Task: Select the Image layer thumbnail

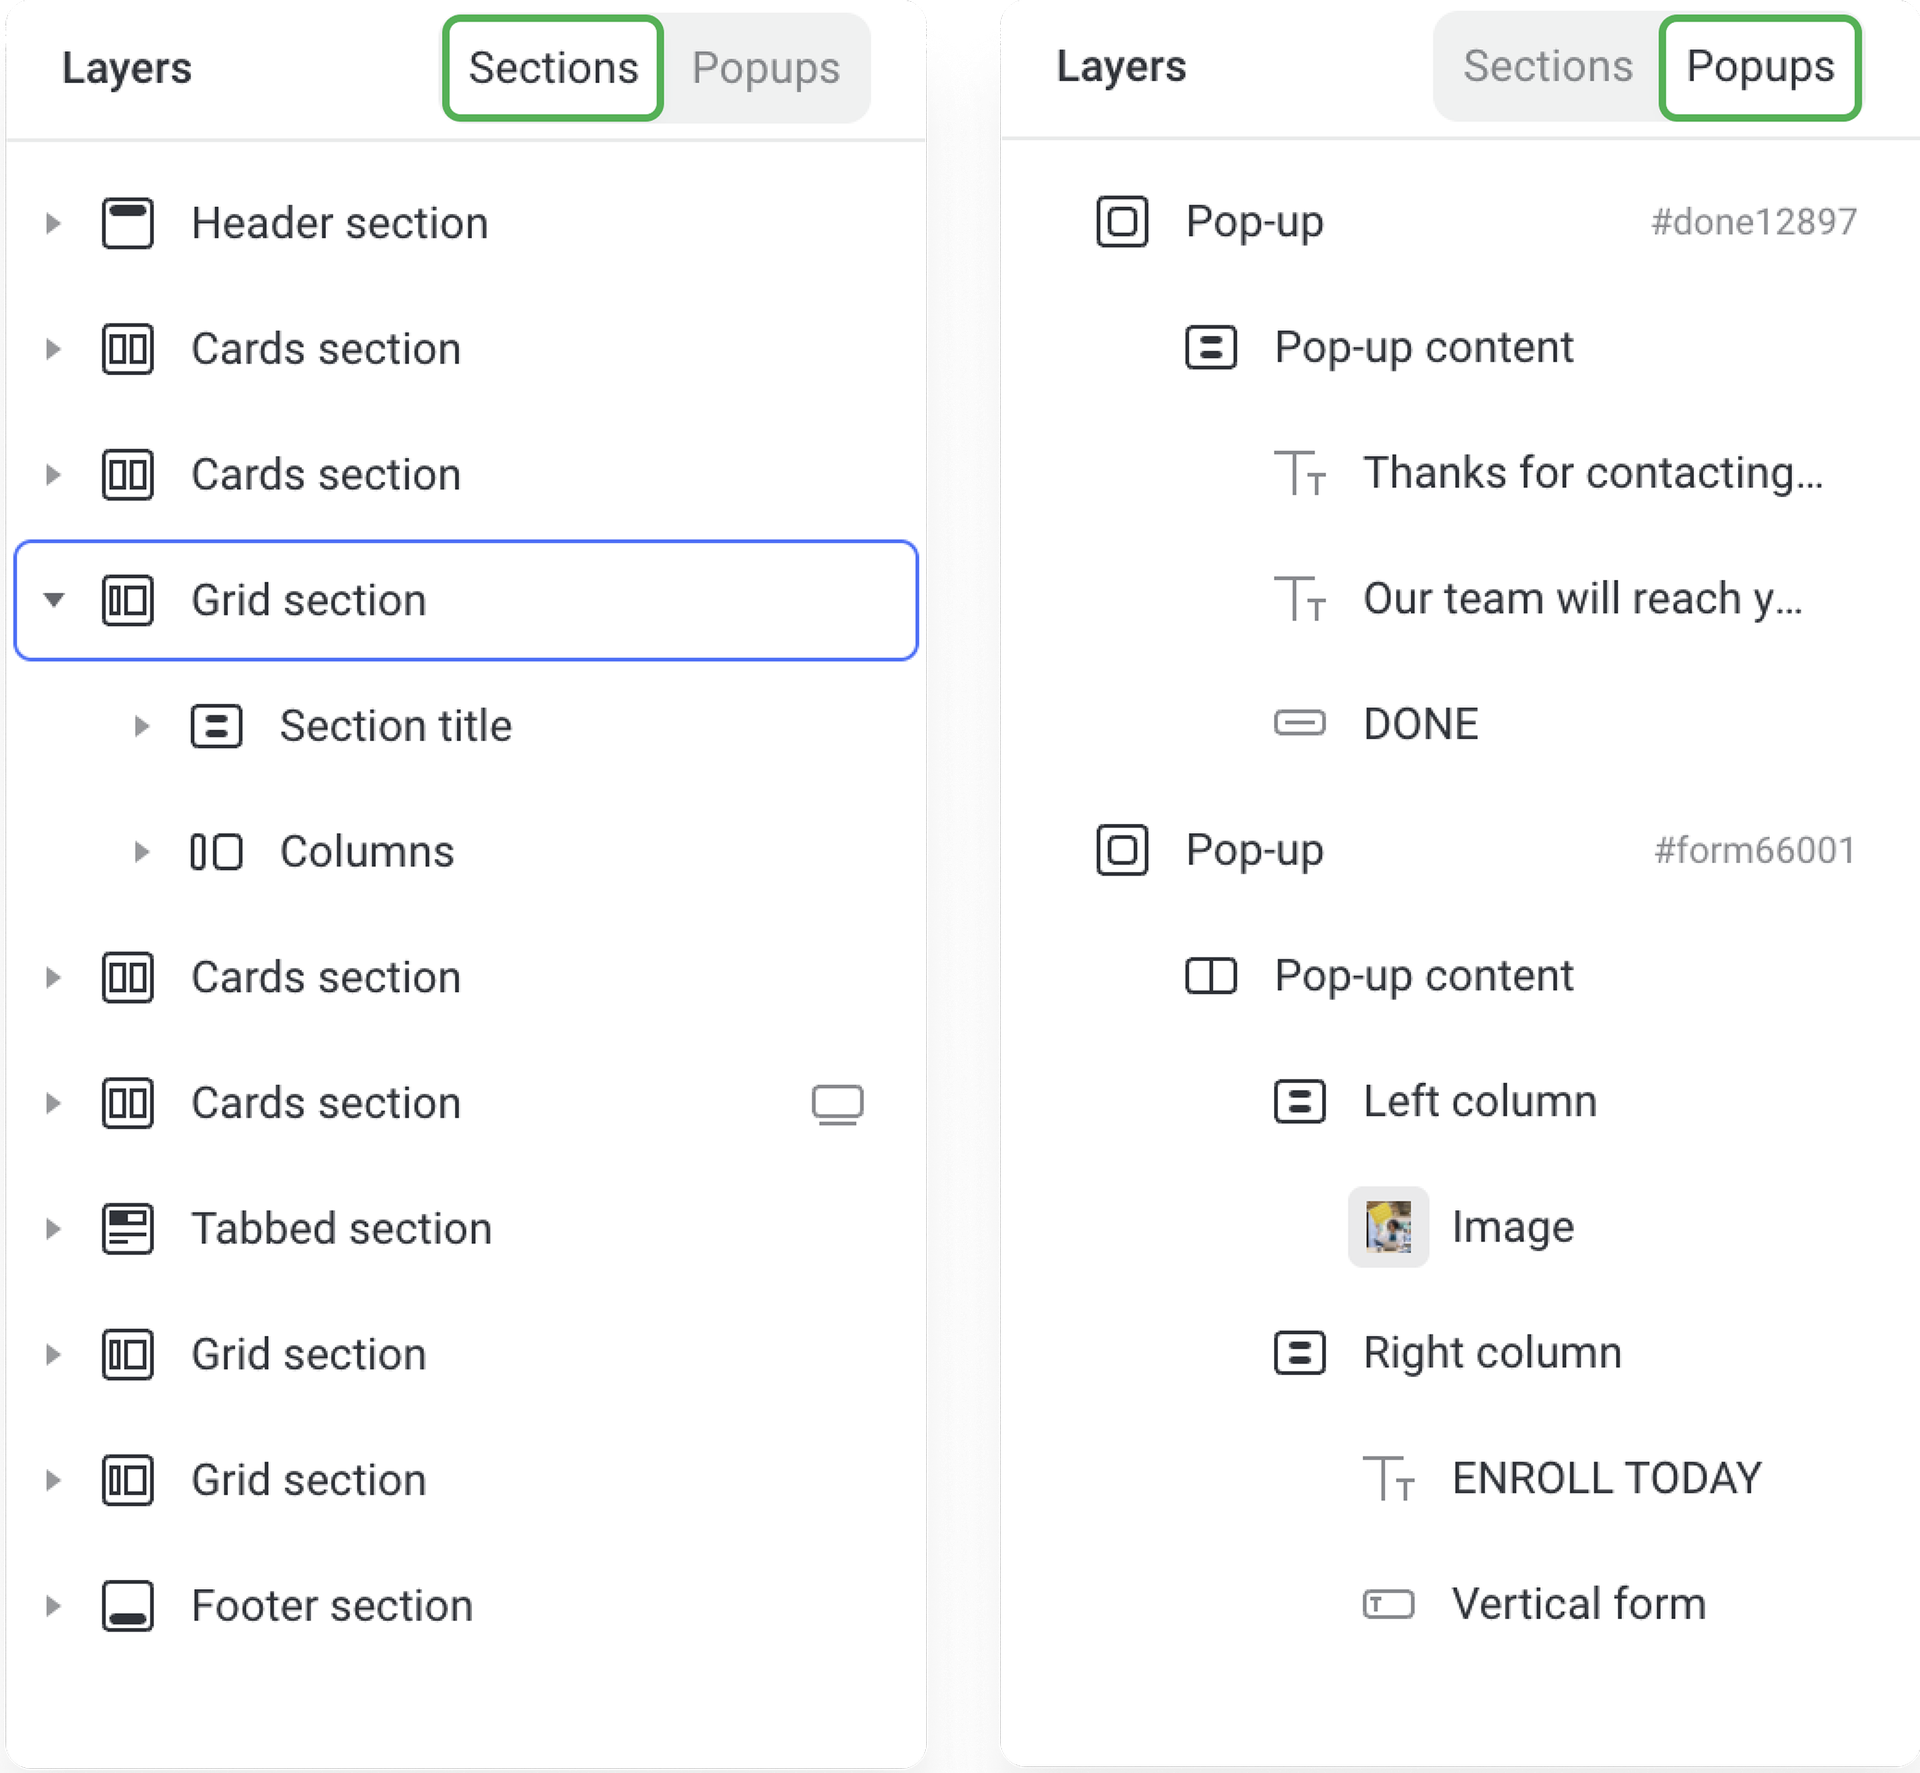Action: (1388, 1227)
